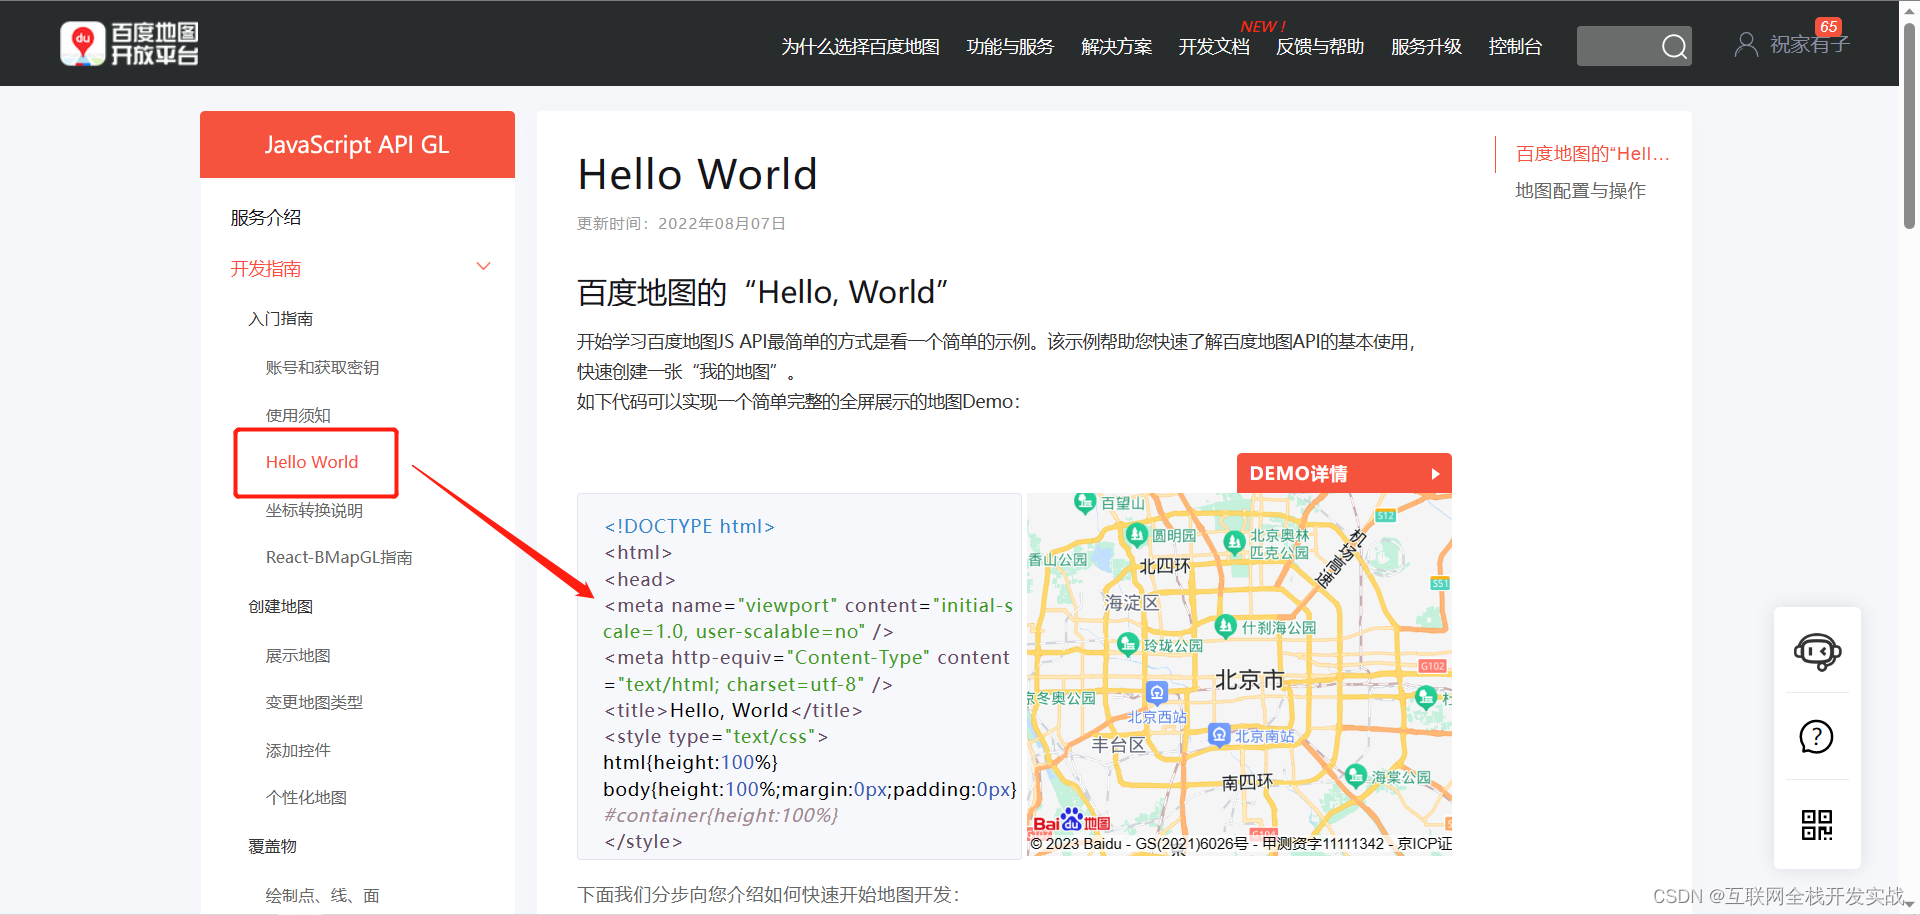Open 入门指南 section
The image size is (1920, 915).
281,319
